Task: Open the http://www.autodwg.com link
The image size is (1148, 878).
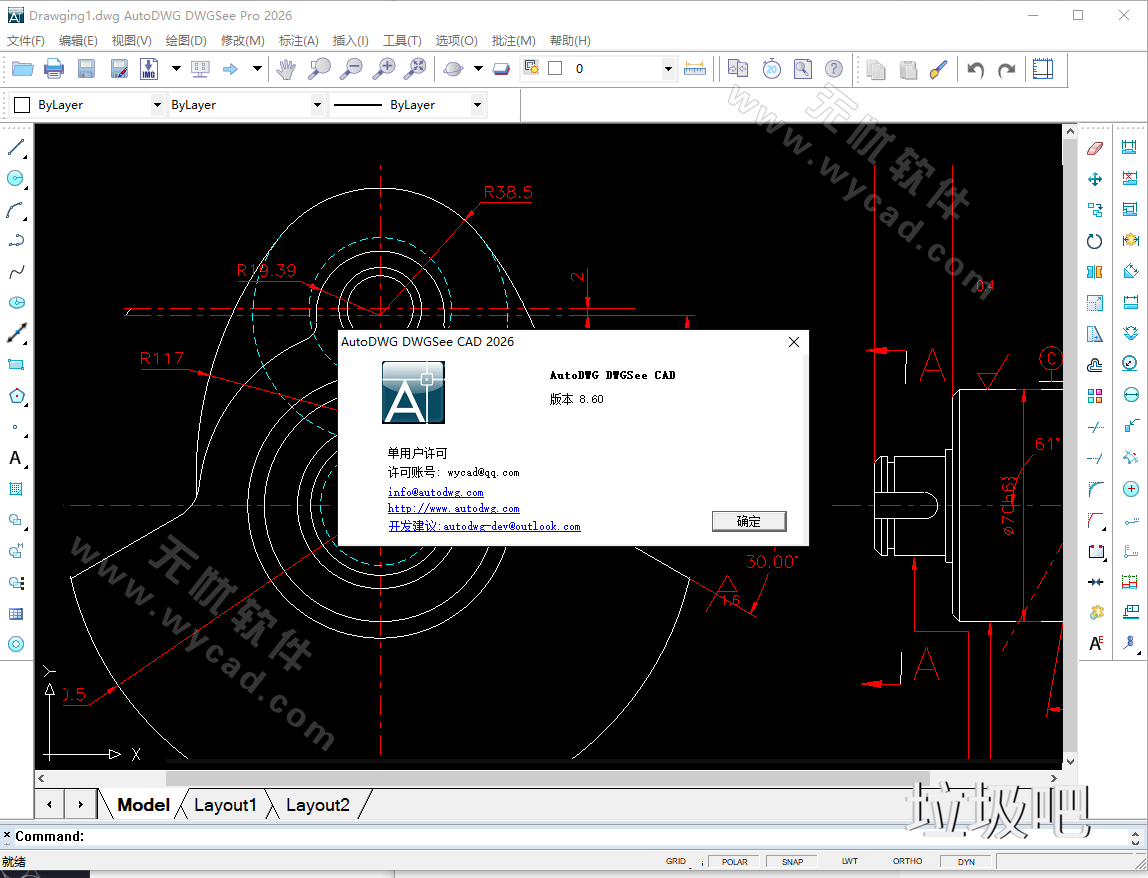Action: (453, 508)
